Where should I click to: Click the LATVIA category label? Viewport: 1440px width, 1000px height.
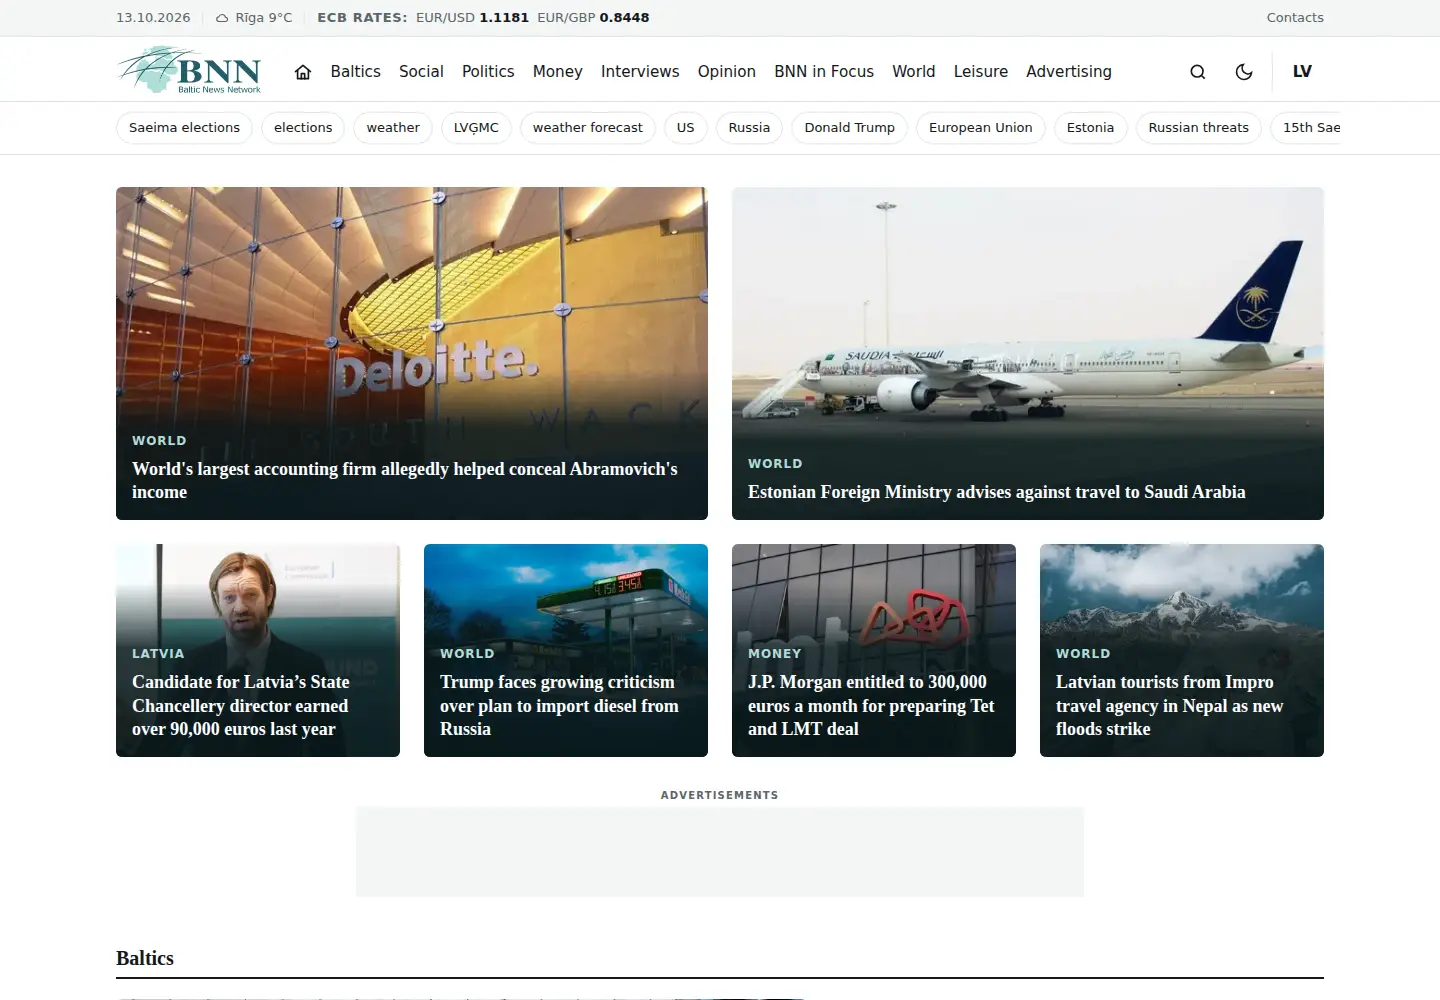coord(158,654)
